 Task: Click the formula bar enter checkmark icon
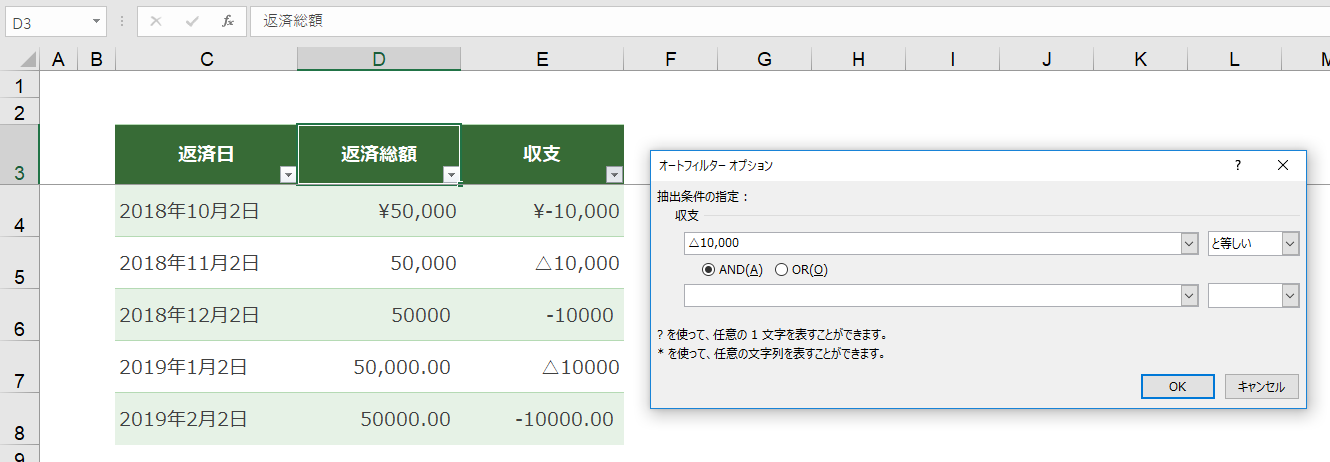click(192, 21)
